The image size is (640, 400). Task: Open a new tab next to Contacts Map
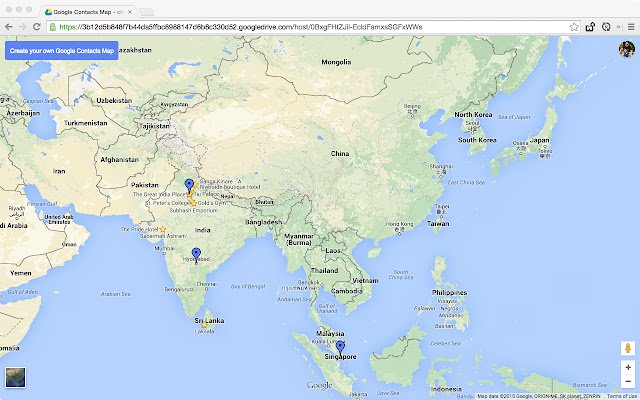point(147,12)
